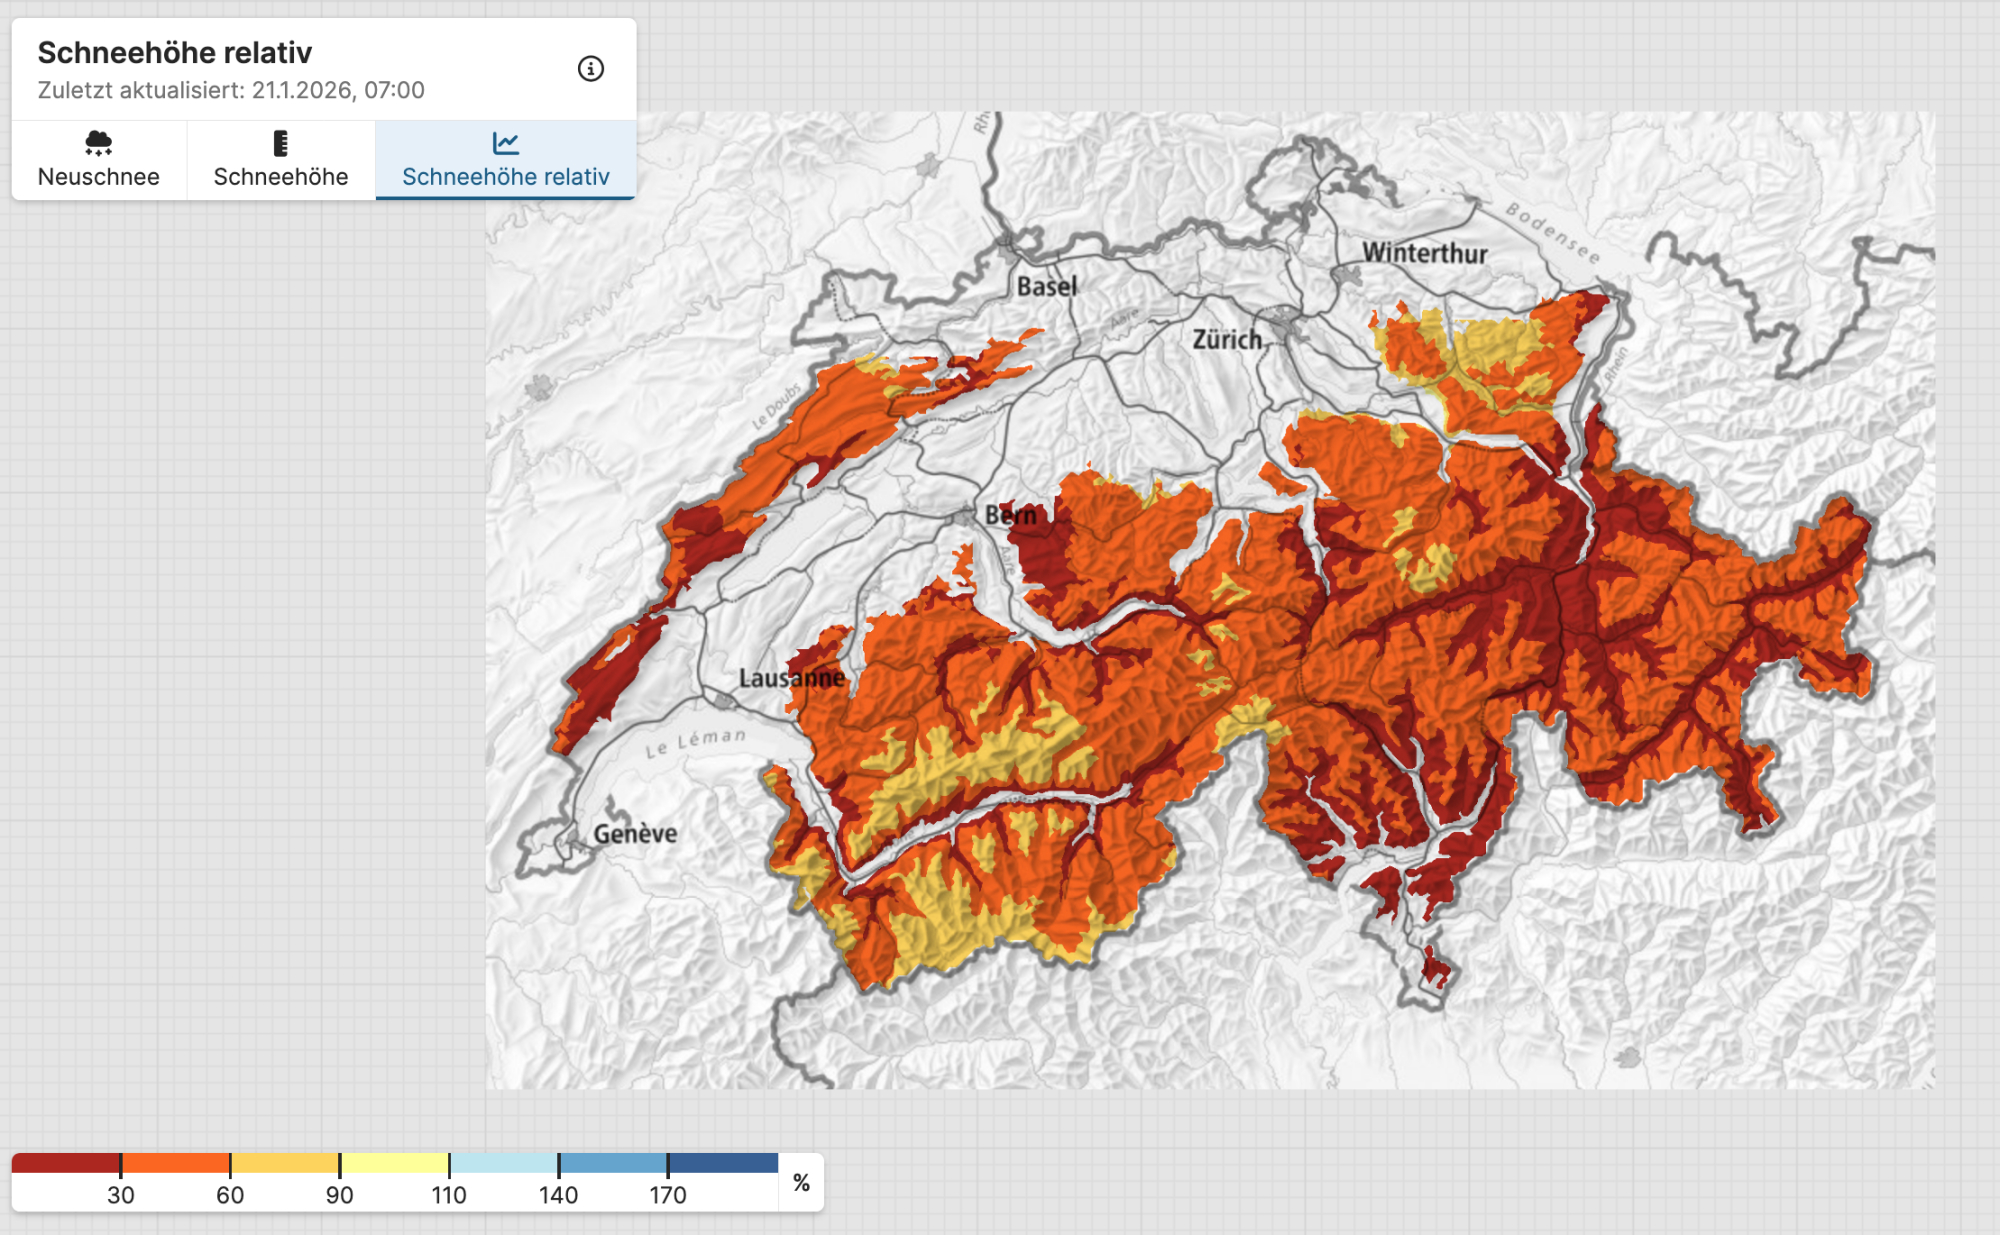Image resolution: width=2000 pixels, height=1235 pixels.
Task: Switch to the Neuschnee tab
Action: coord(98,176)
